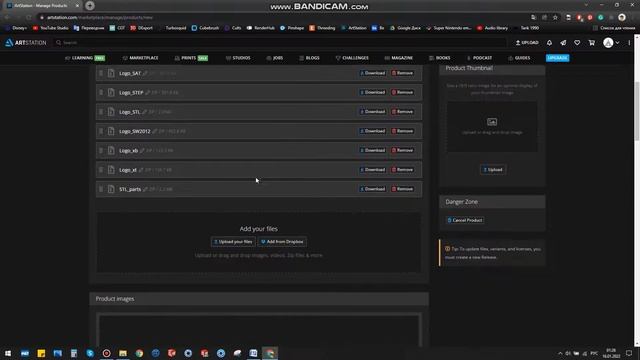The height and width of the screenshot is (360, 640).
Task: Open the Pinshape bookmark
Action: (x=292, y=28)
